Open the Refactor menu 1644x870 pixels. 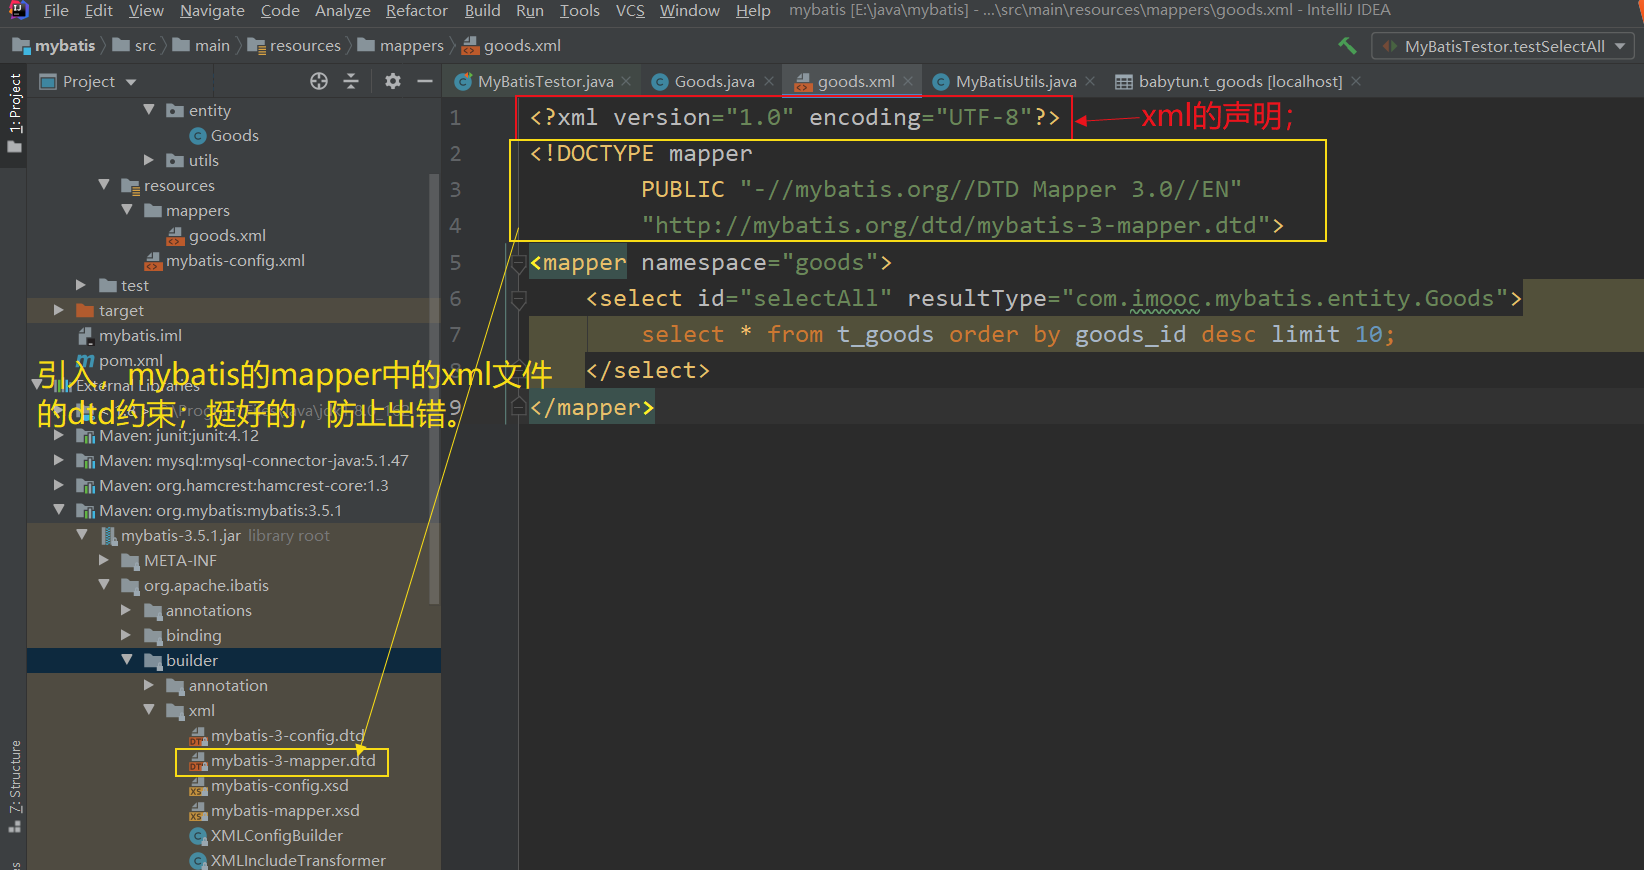(x=416, y=10)
